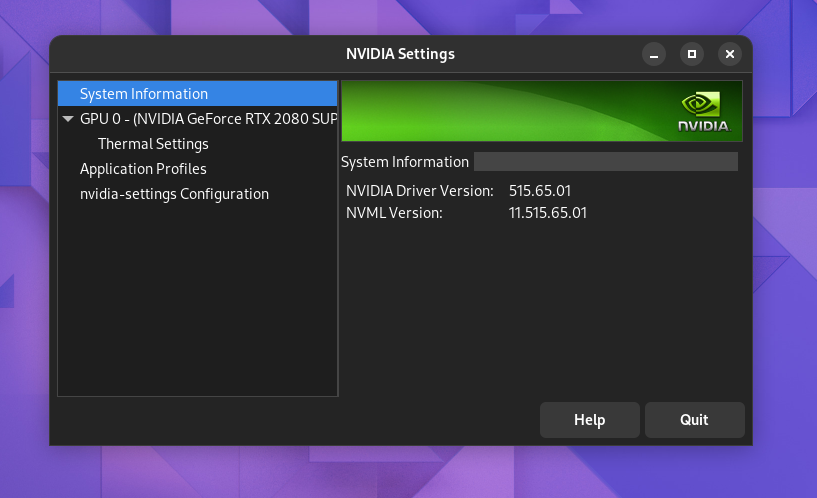Open Thermal Settings page
The height and width of the screenshot is (498, 817).
point(153,144)
